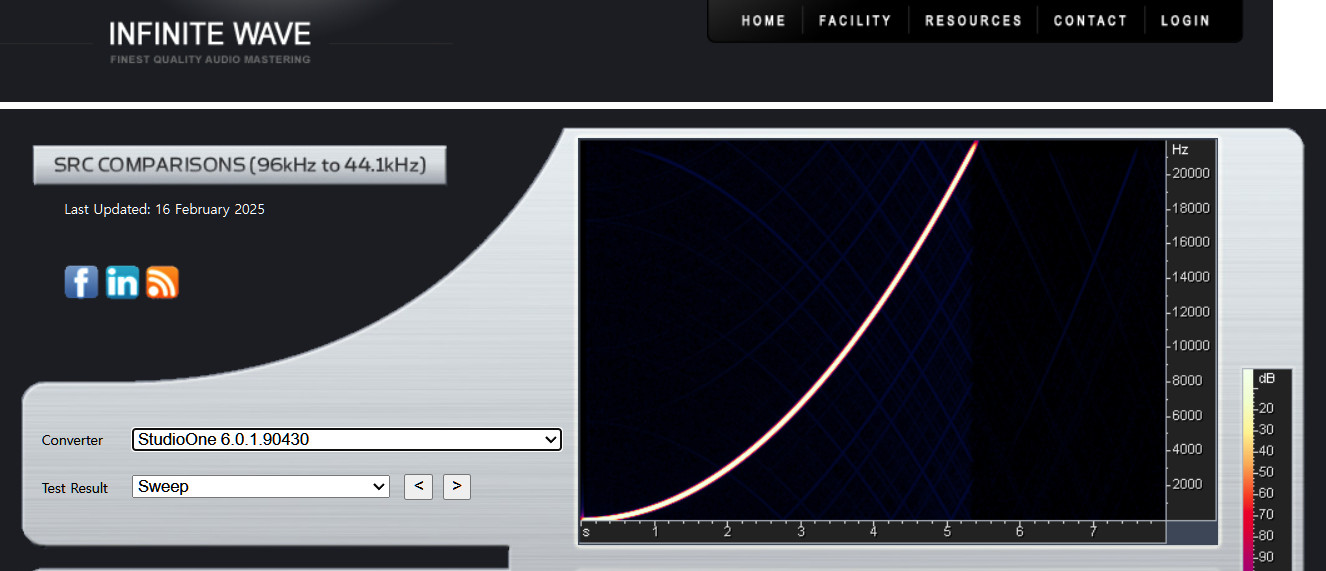The image size is (1326, 571).
Task: Navigate to the Home menu item
Action: [763, 21]
